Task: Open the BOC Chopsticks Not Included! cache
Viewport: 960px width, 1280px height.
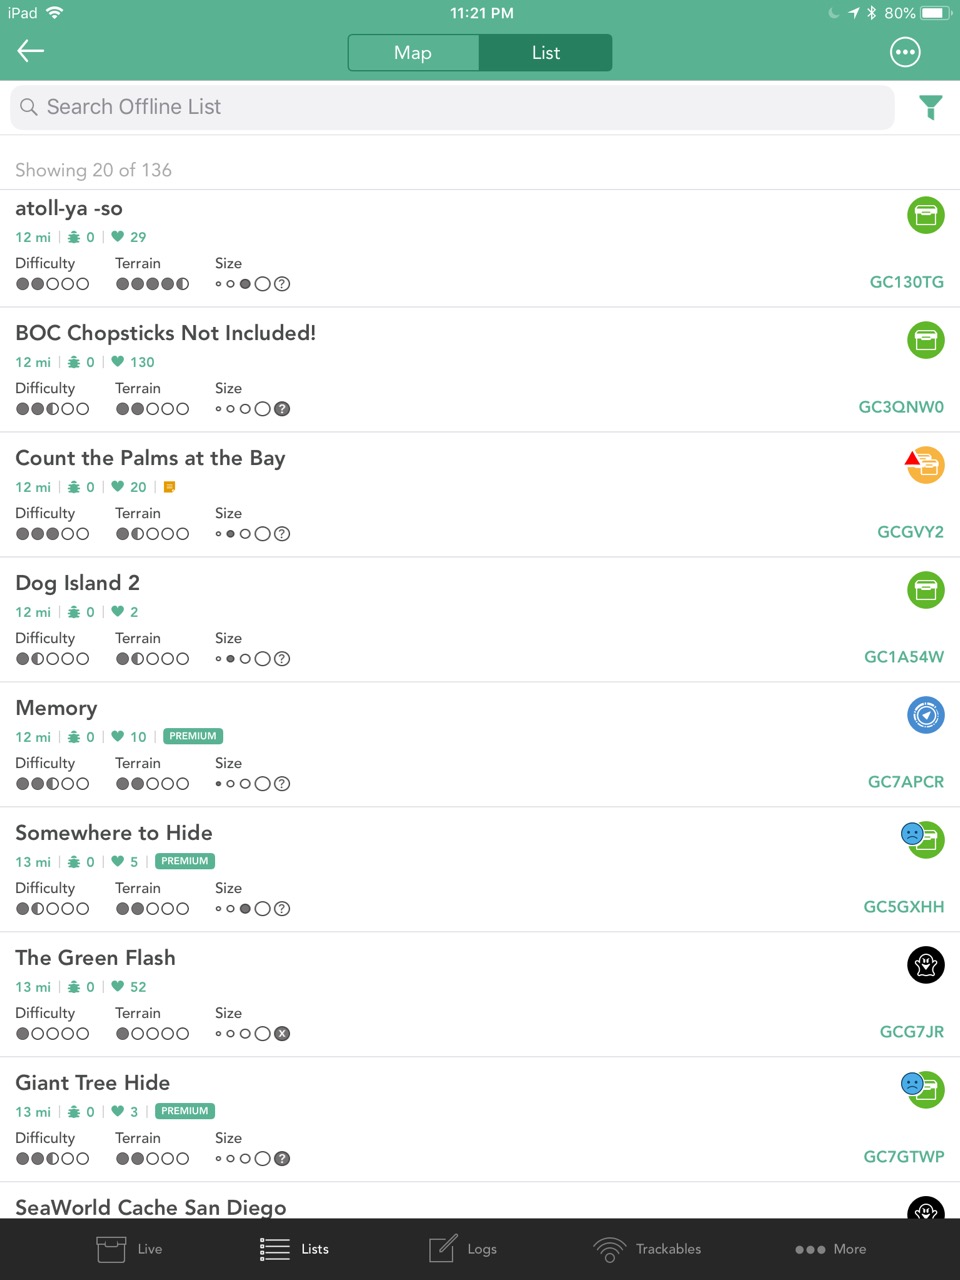Action: click(x=480, y=370)
